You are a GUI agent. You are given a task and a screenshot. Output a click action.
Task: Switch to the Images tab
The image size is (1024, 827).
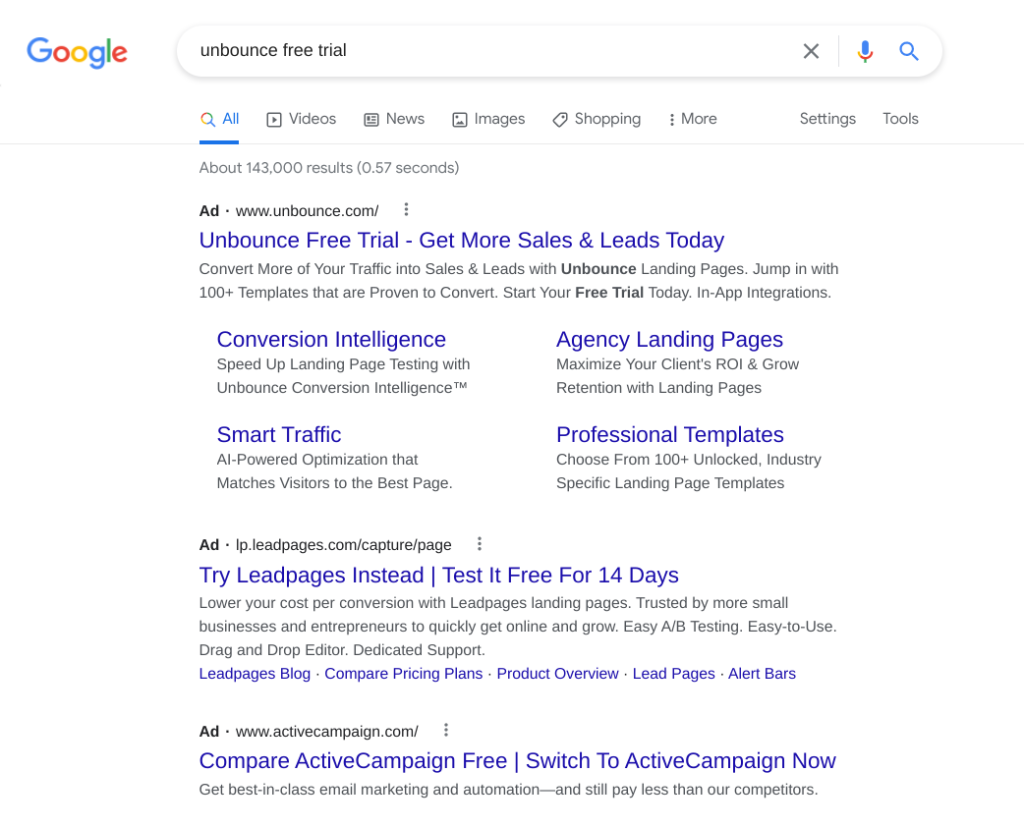488,119
